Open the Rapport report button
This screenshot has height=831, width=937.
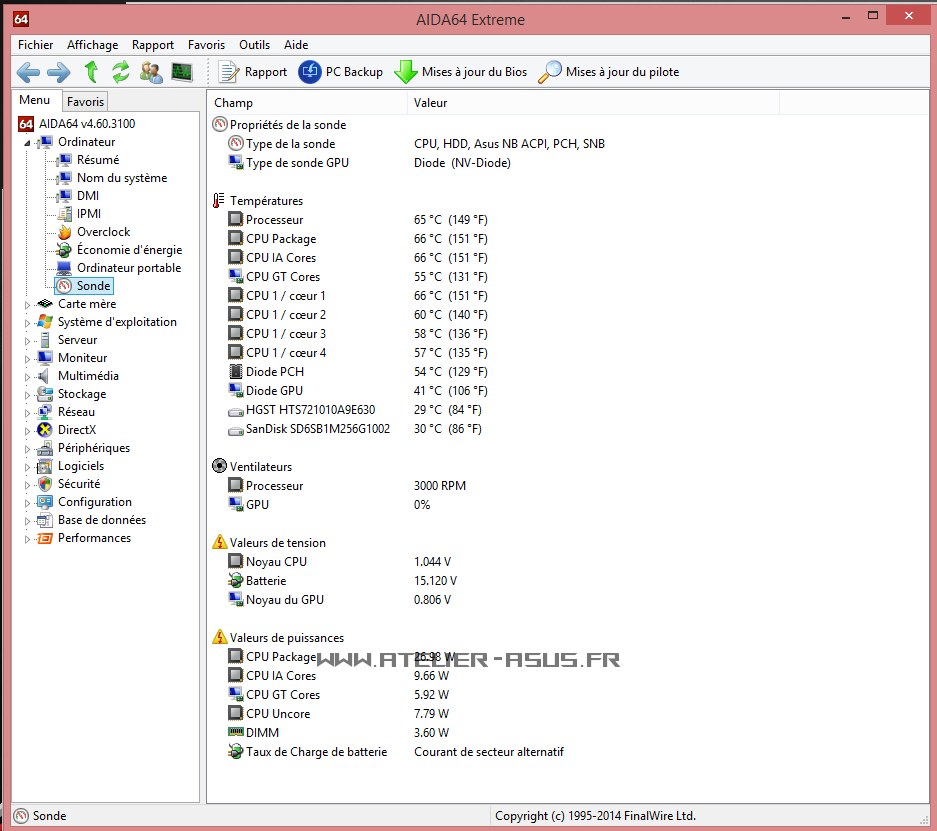pos(253,72)
